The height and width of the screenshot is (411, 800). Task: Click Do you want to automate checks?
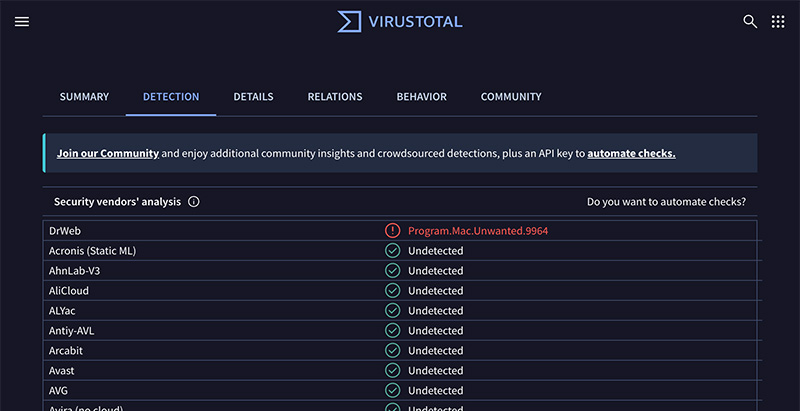click(666, 202)
